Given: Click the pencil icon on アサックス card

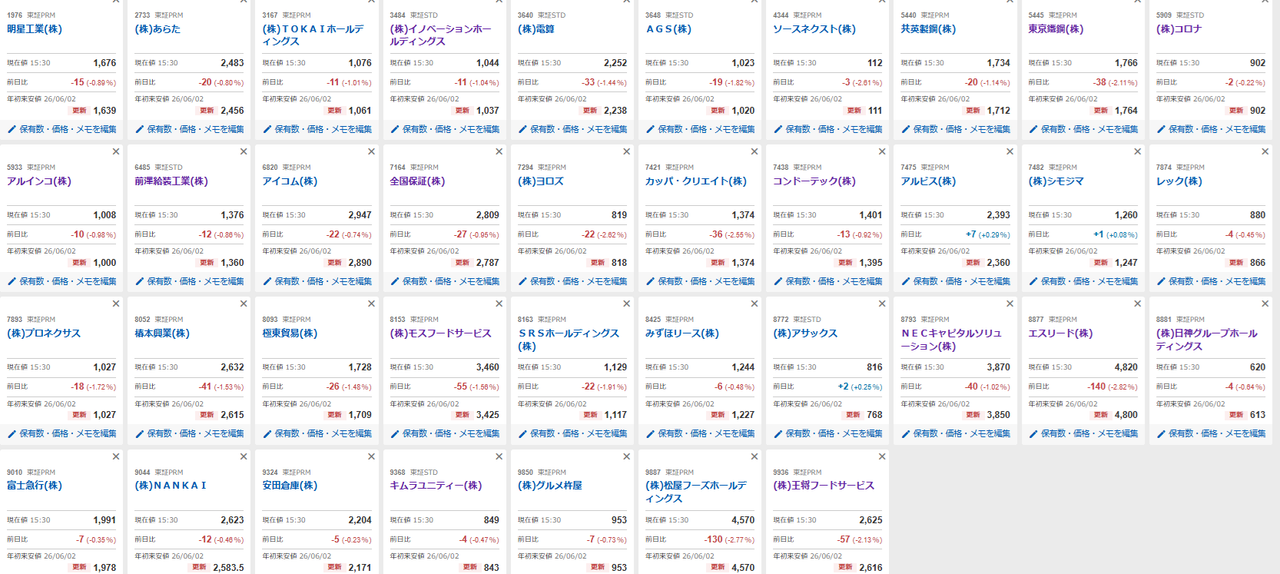Looking at the screenshot, I should 778,434.
